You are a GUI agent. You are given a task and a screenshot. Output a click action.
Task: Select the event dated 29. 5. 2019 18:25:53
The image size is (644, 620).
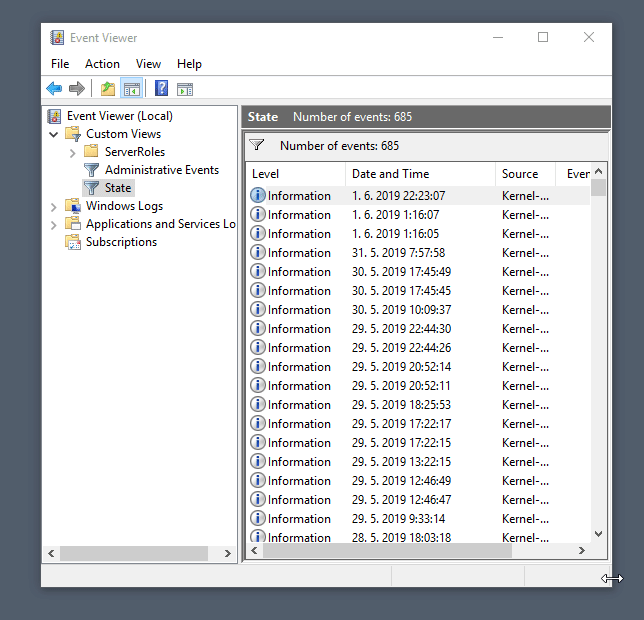pos(419,404)
